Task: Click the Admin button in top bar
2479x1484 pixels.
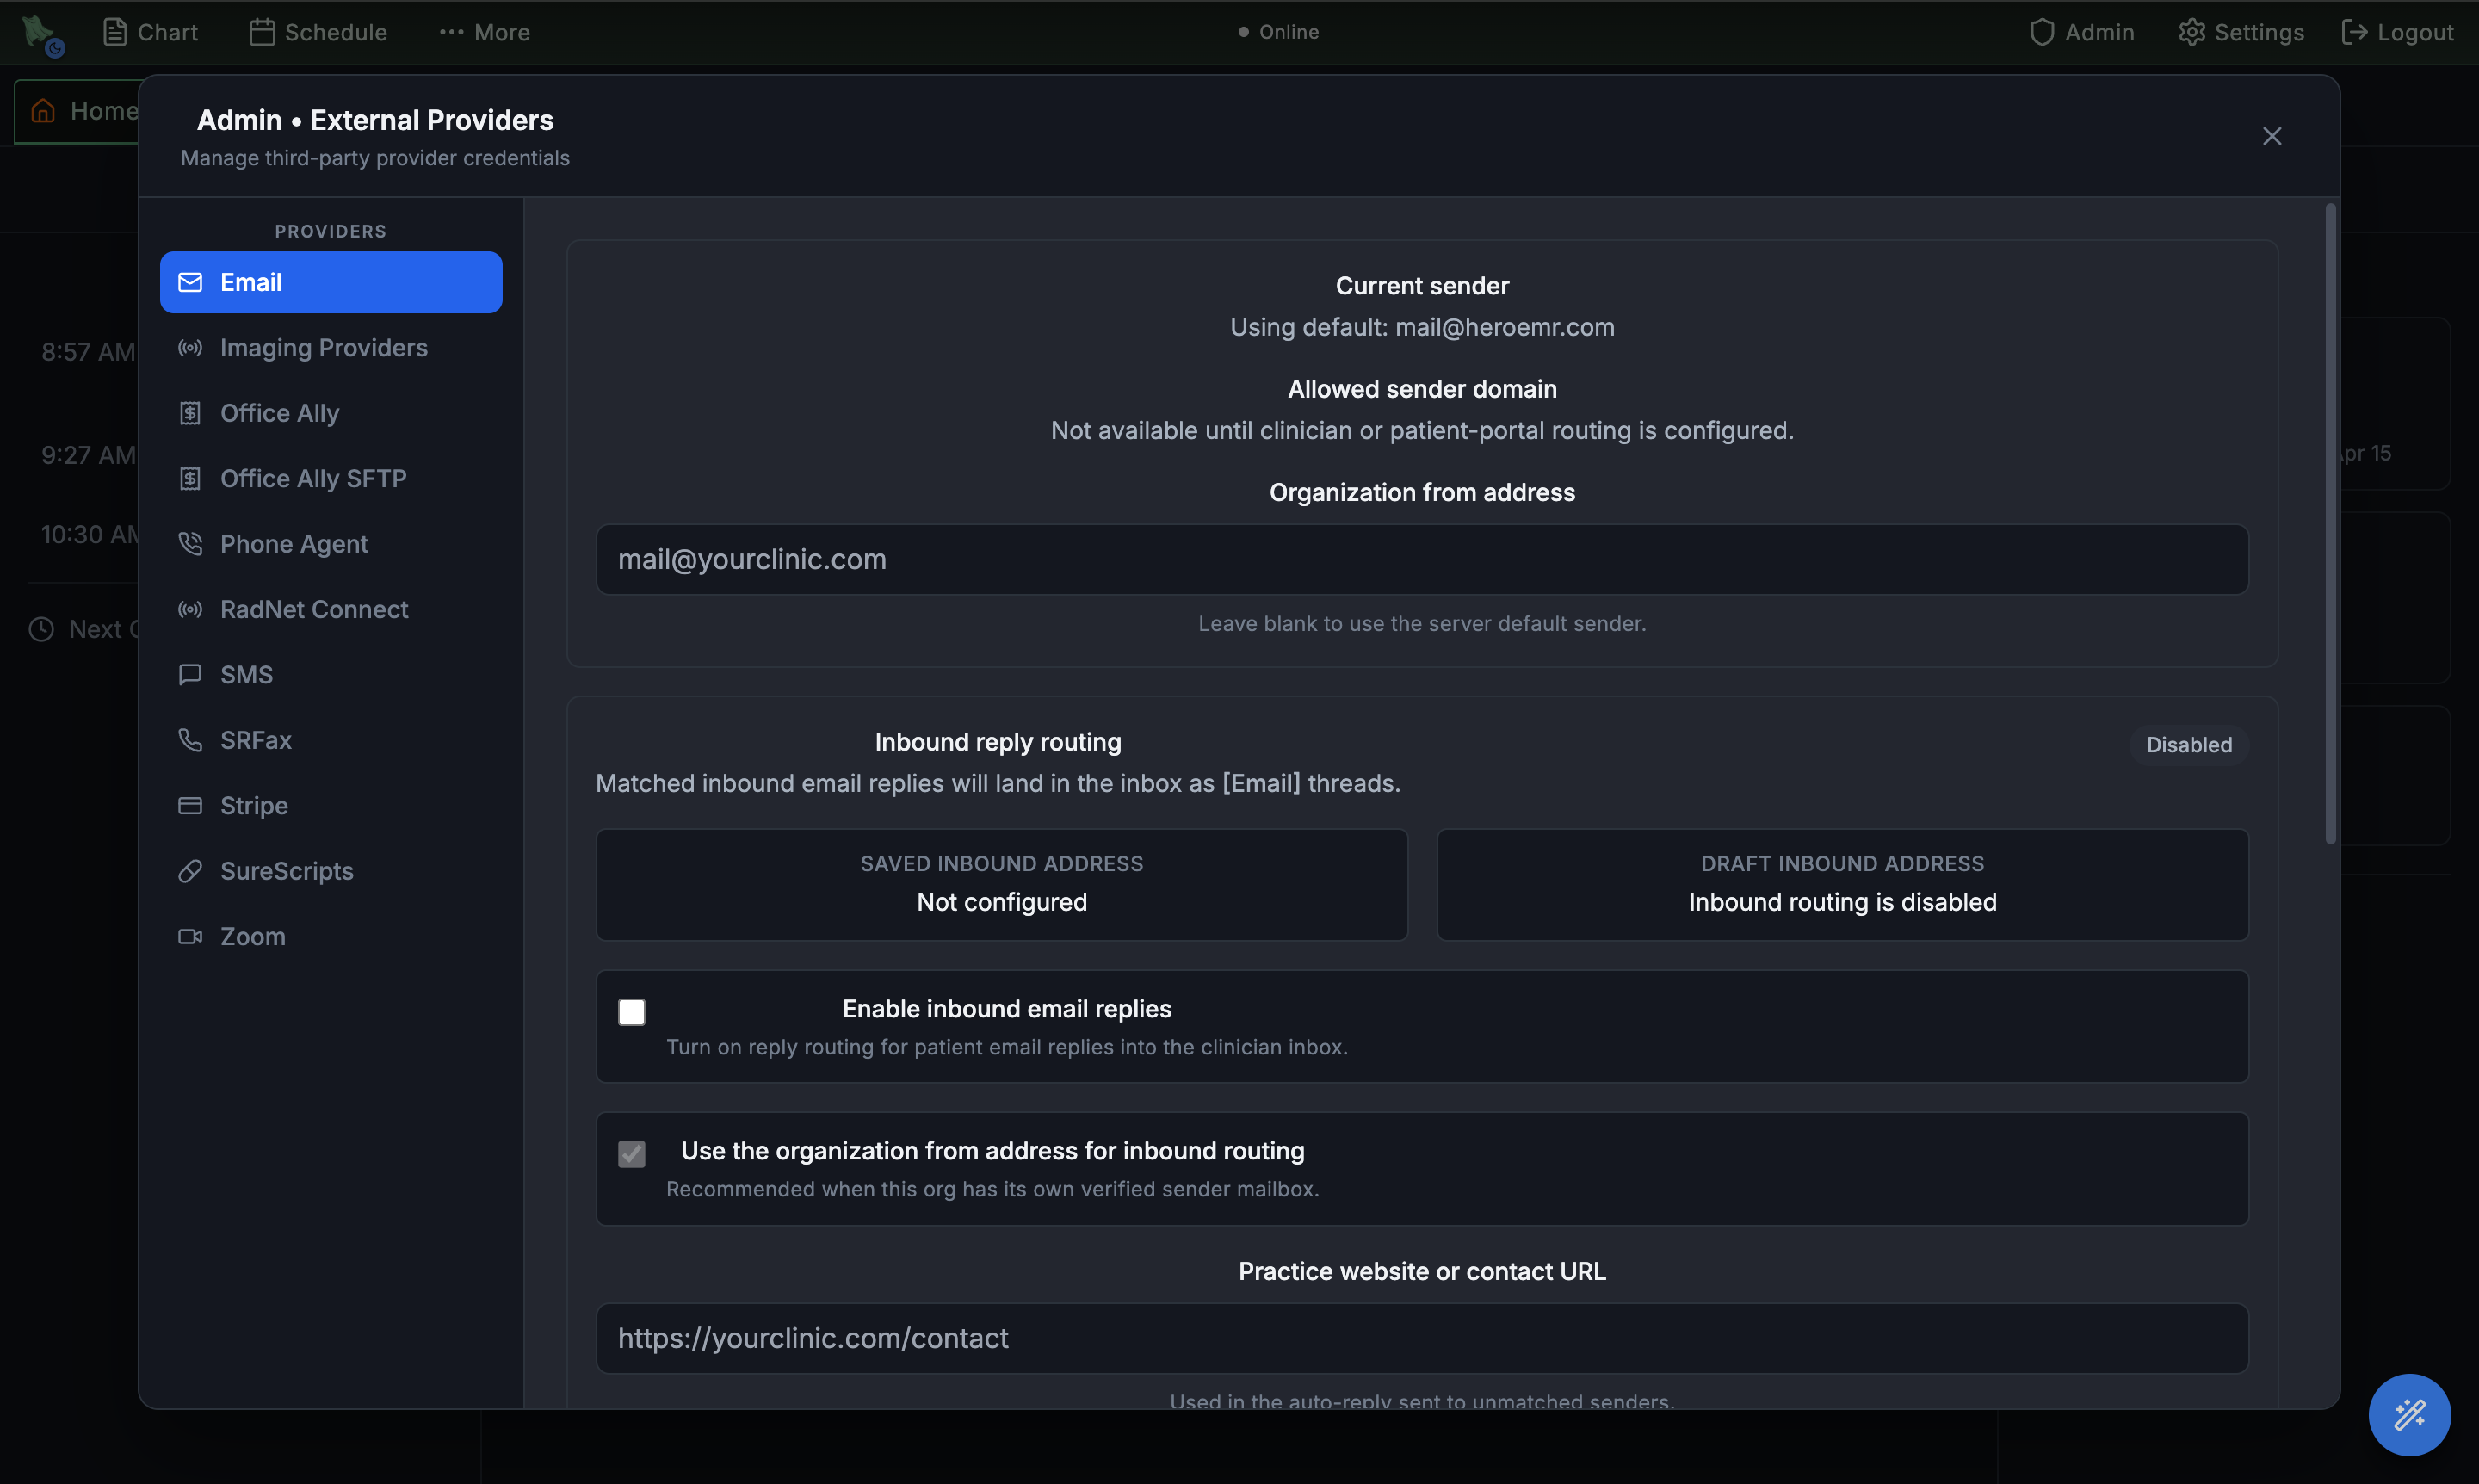Action: point(2081,32)
